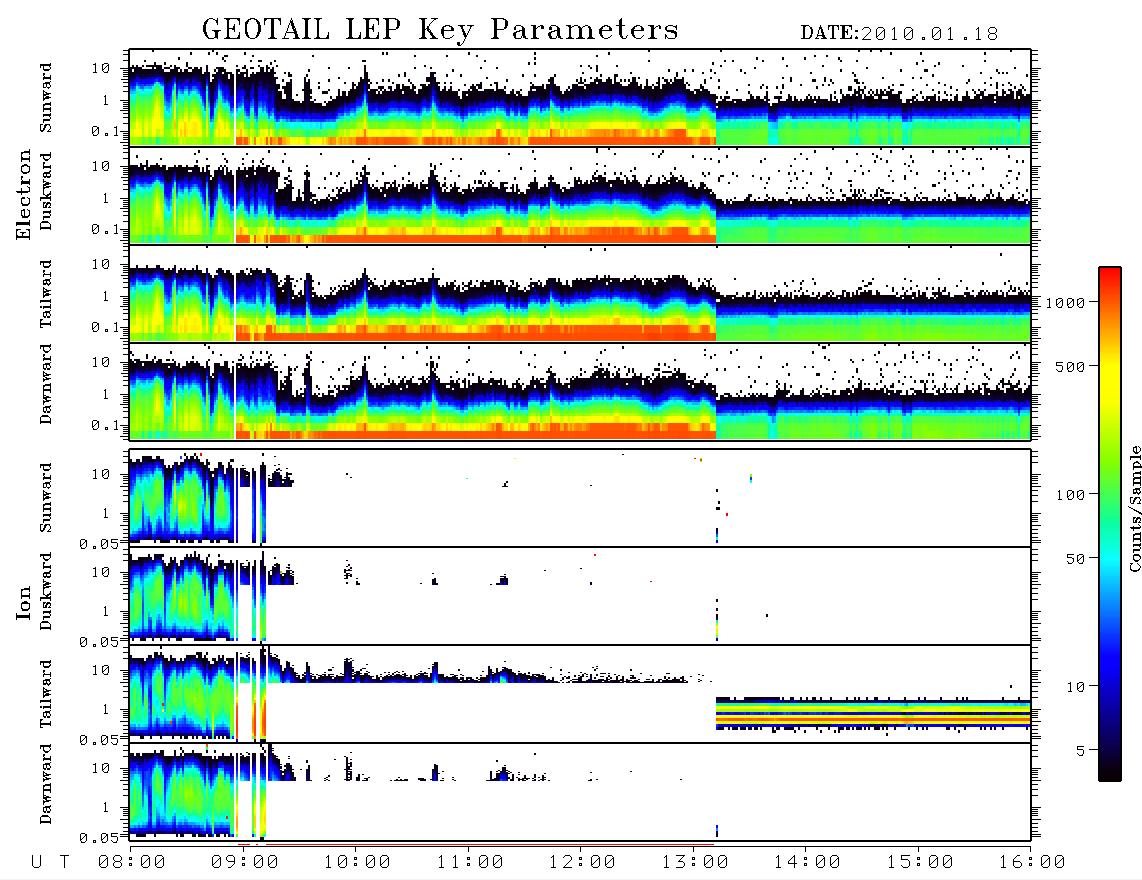Click the "08:00" time tick label

[131, 863]
